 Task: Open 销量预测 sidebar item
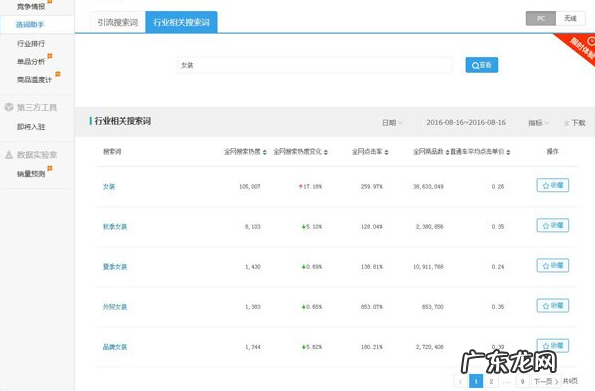click(31, 173)
